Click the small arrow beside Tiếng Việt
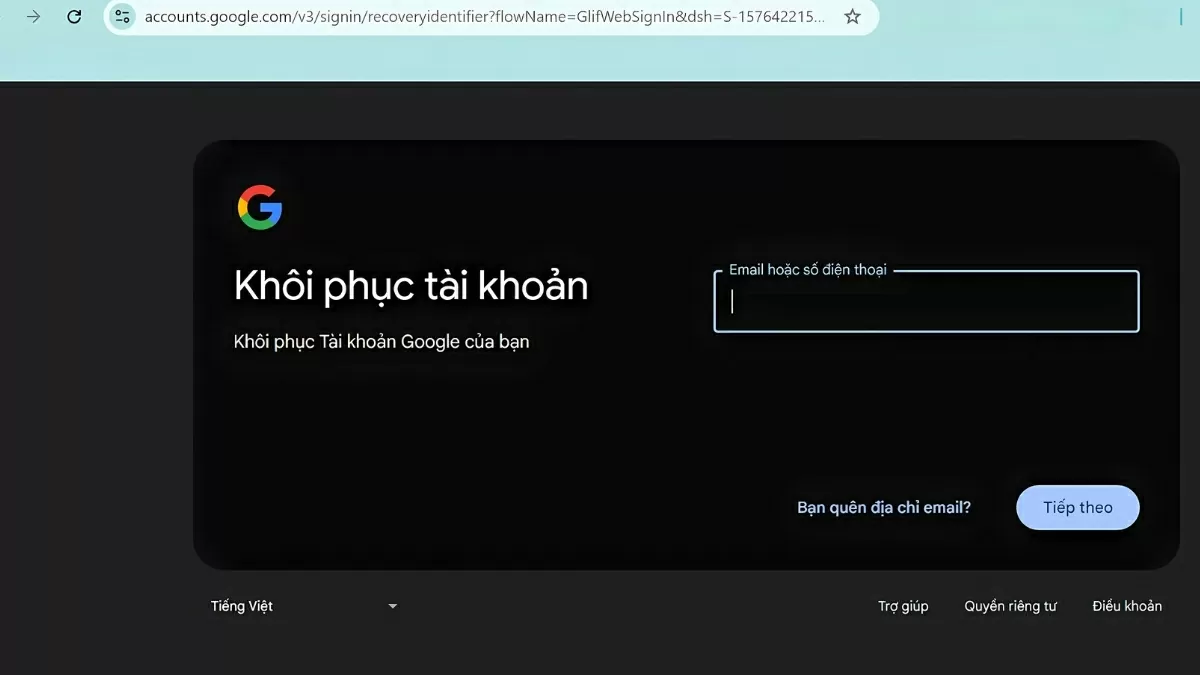Viewport: 1200px width, 675px height. tap(392, 606)
